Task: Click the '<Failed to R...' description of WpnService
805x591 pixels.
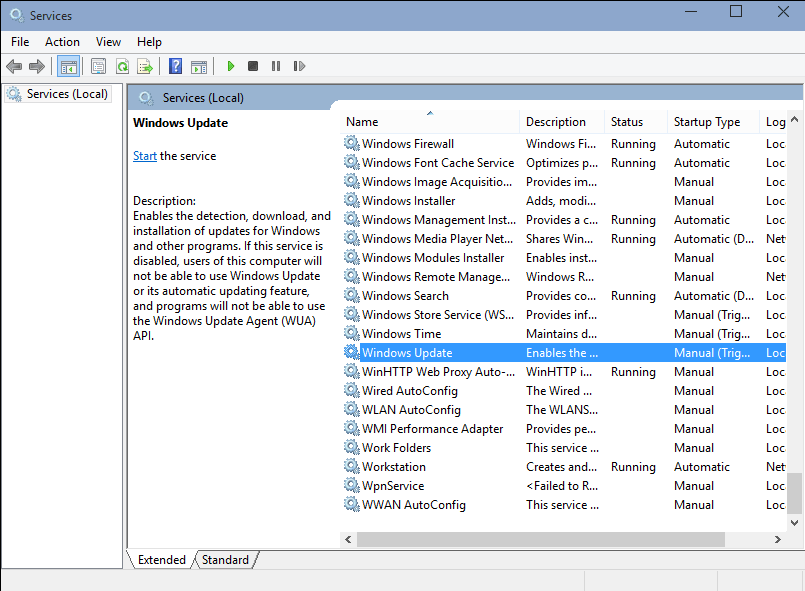Action: click(562, 486)
